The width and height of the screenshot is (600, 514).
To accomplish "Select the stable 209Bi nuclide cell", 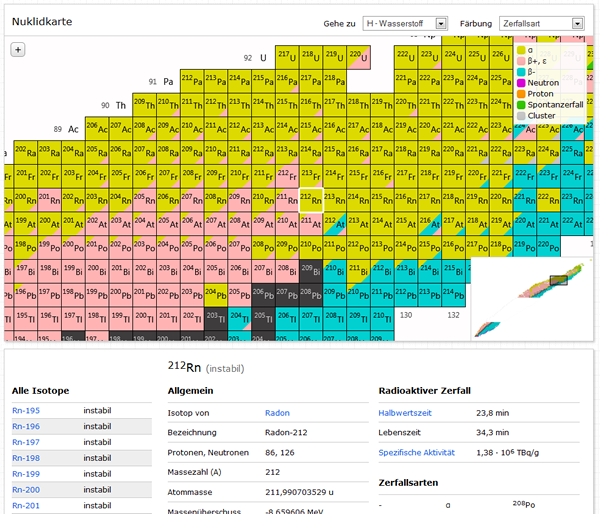I will coord(311,271).
